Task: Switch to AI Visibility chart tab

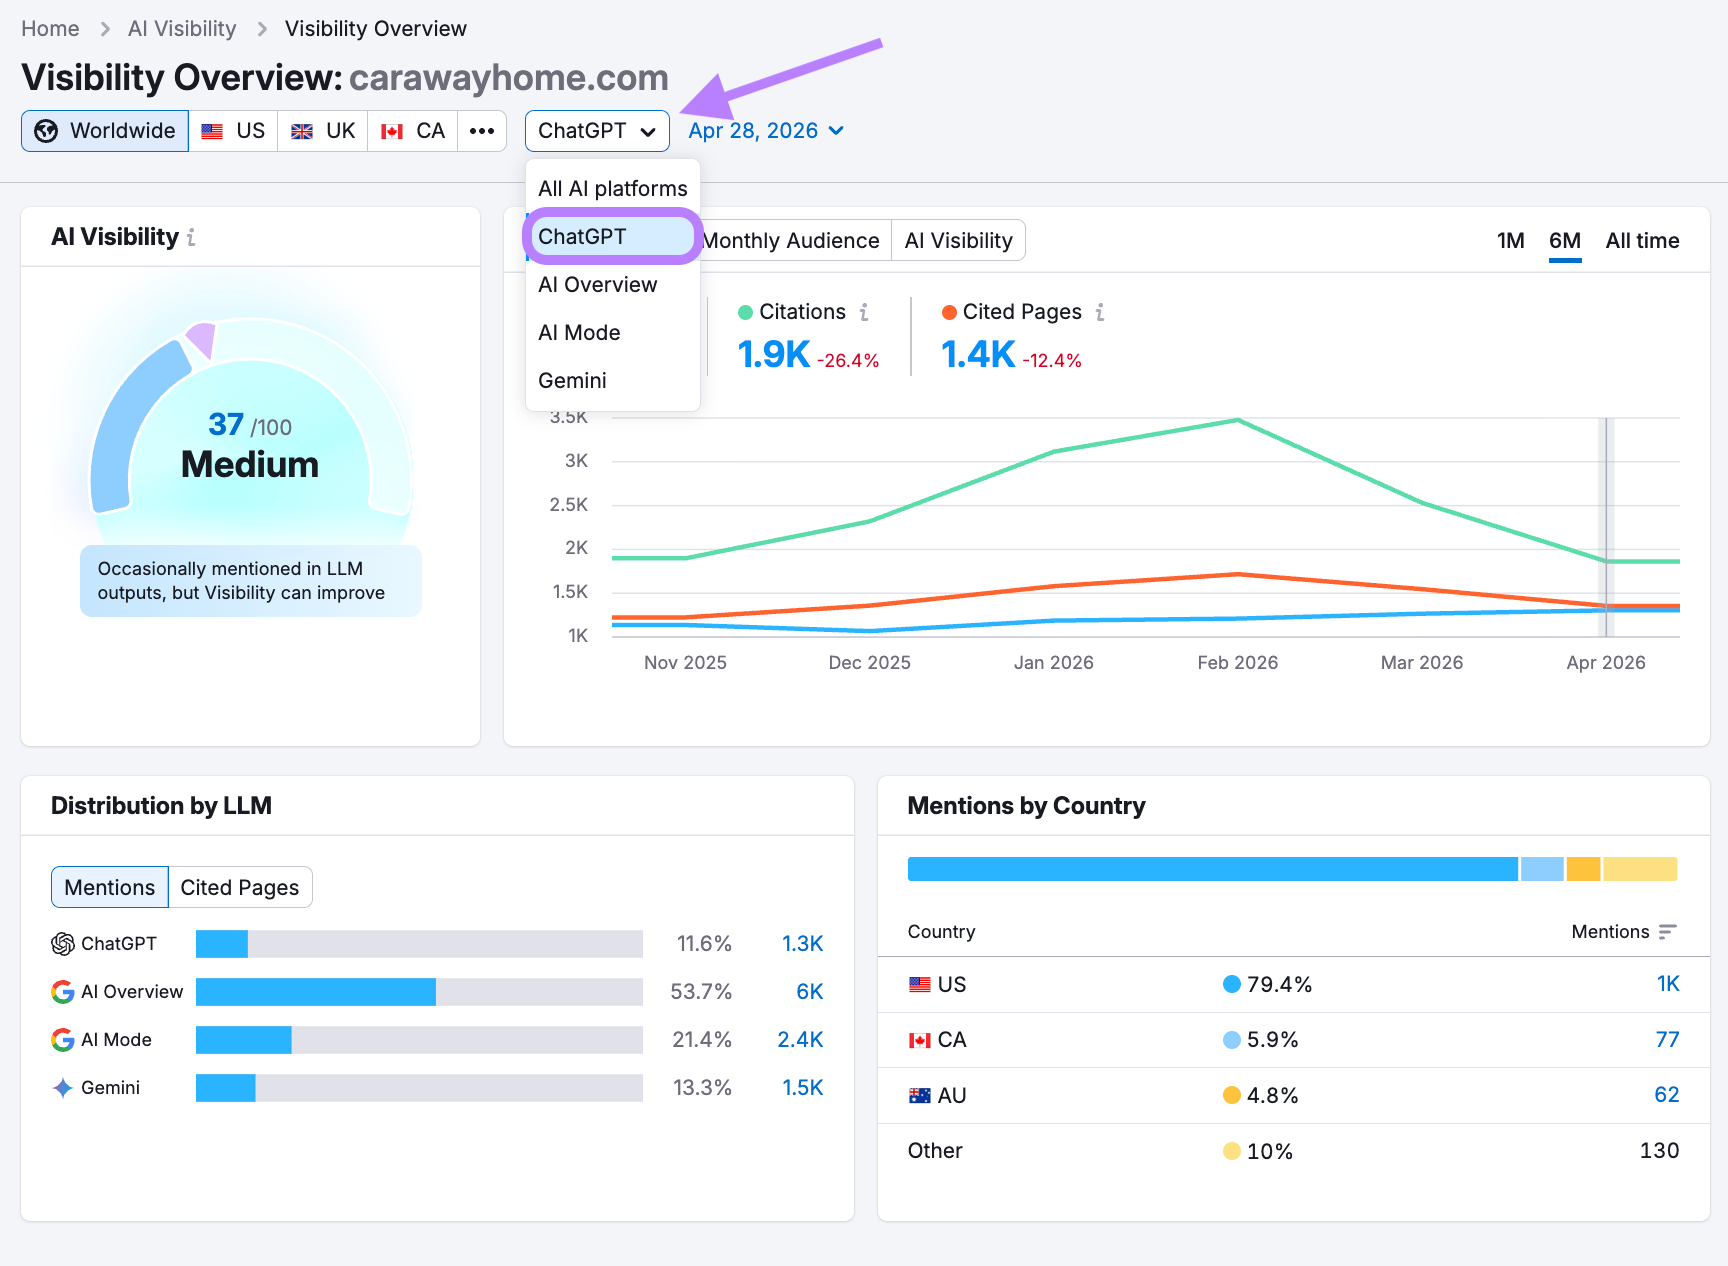Action: tap(959, 241)
